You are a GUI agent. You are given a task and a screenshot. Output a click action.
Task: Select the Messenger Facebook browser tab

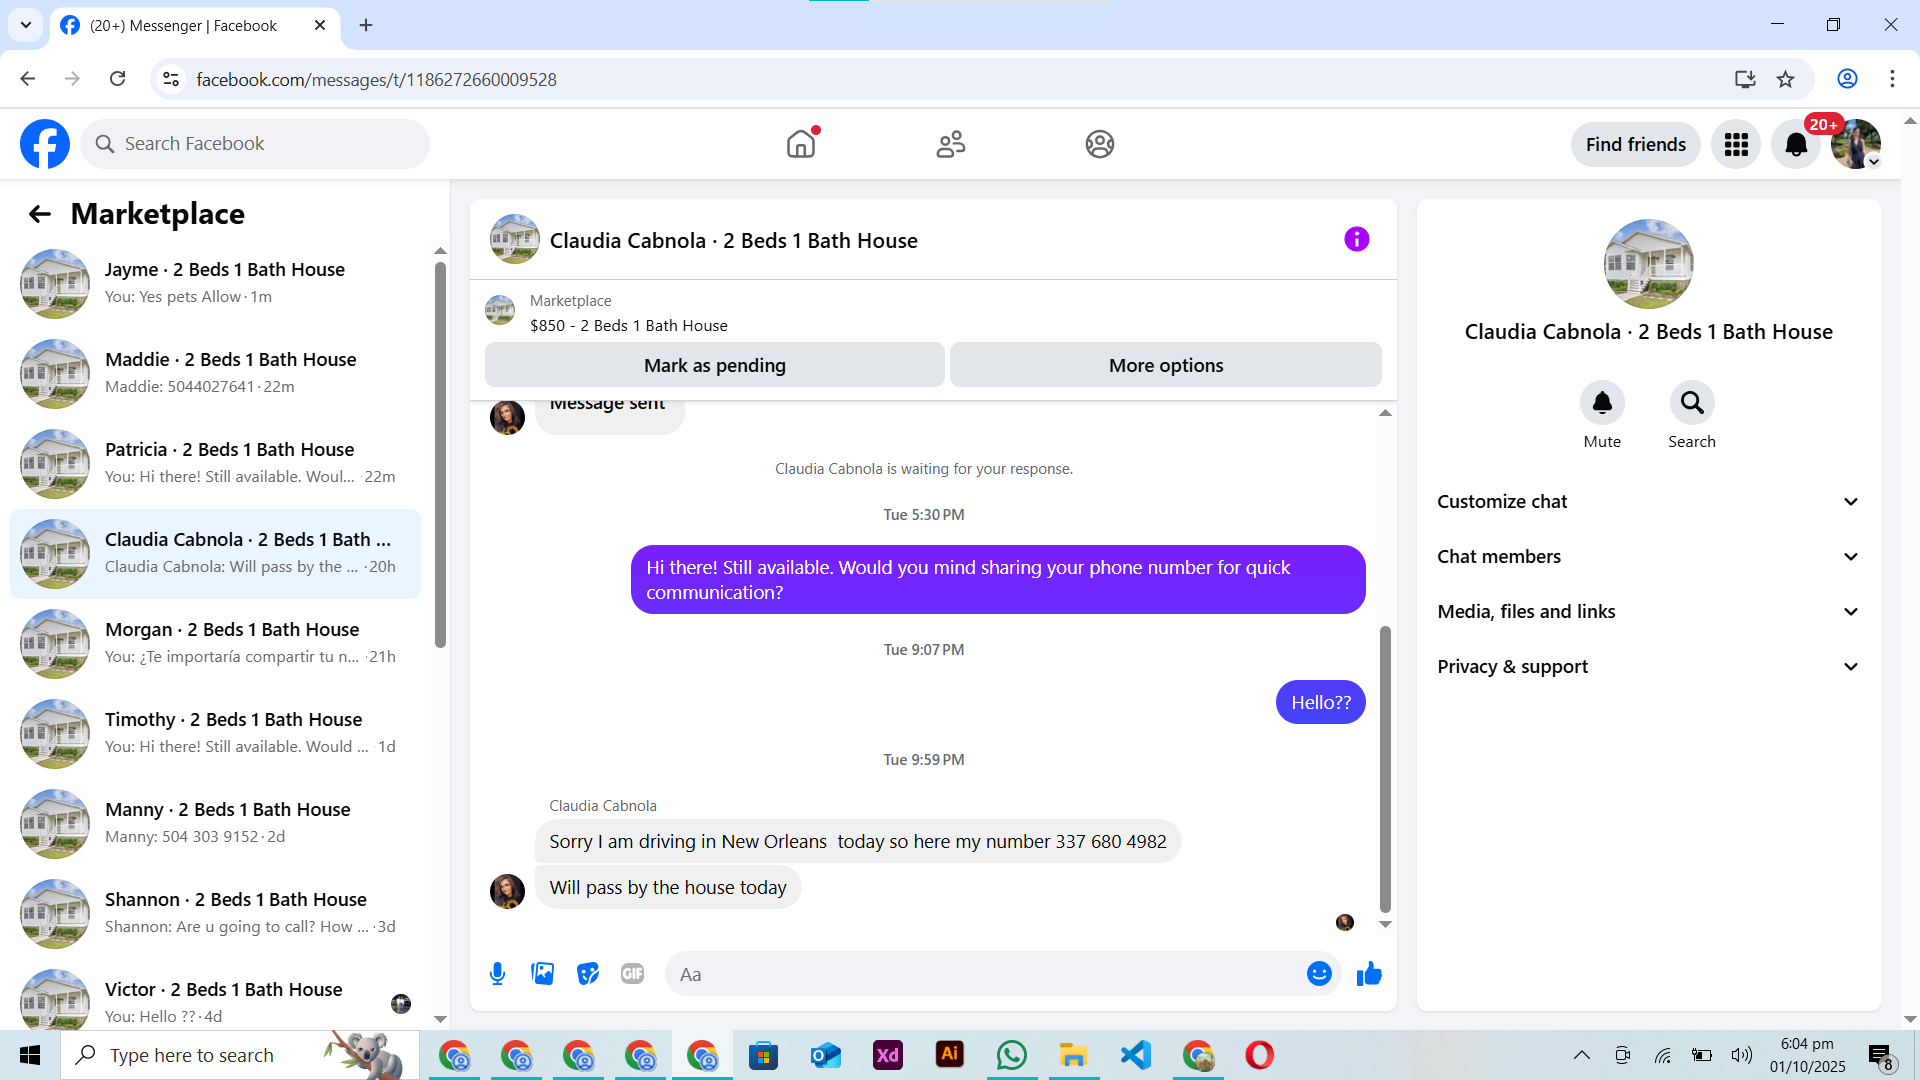click(x=193, y=26)
